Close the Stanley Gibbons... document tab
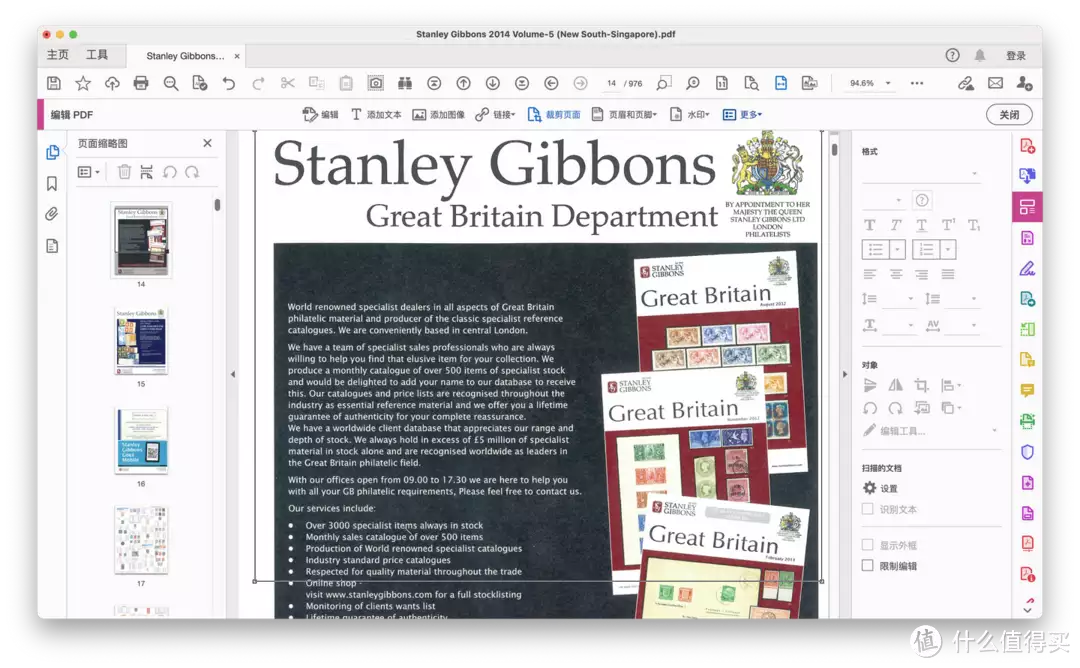 point(237,56)
